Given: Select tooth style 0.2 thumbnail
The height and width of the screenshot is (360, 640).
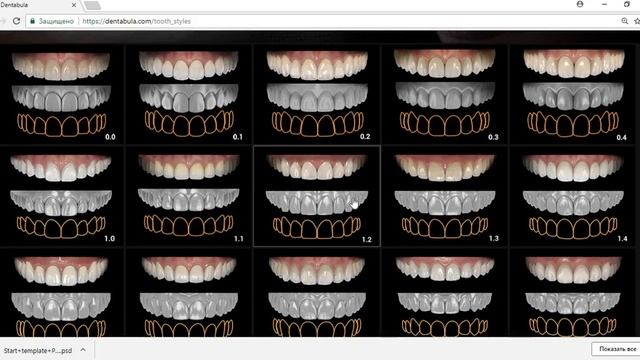Looking at the screenshot, I should [x=317, y=94].
